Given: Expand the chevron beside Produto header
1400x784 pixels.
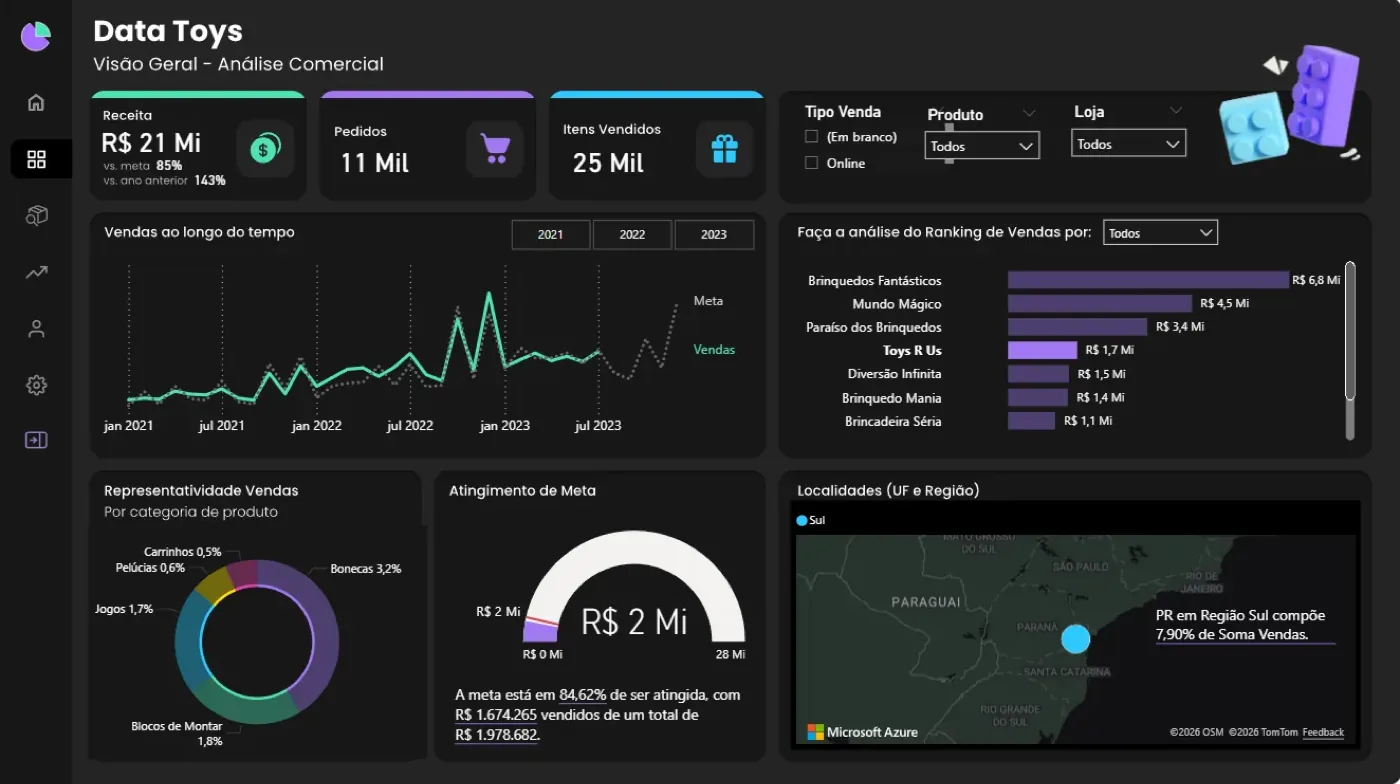Looking at the screenshot, I should pyautogui.click(x=1029, y=113).
